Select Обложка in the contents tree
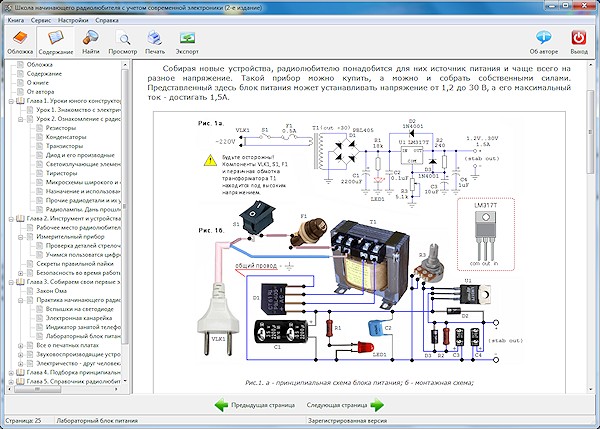Image resolution: width=600 pixels, height=429 pixels. pos(39,65)
